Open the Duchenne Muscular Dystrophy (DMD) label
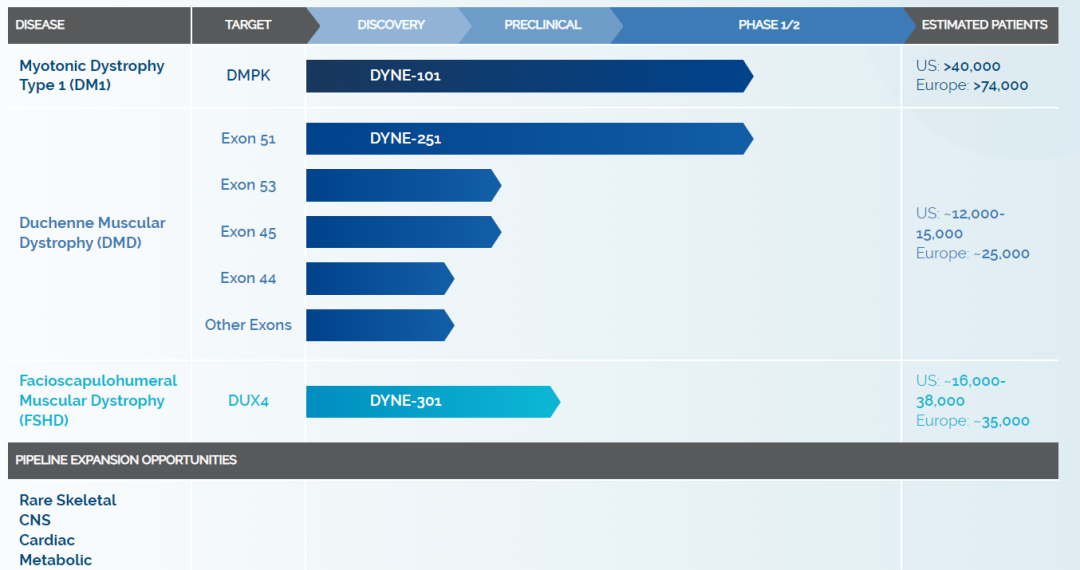 tap(92, 233)
